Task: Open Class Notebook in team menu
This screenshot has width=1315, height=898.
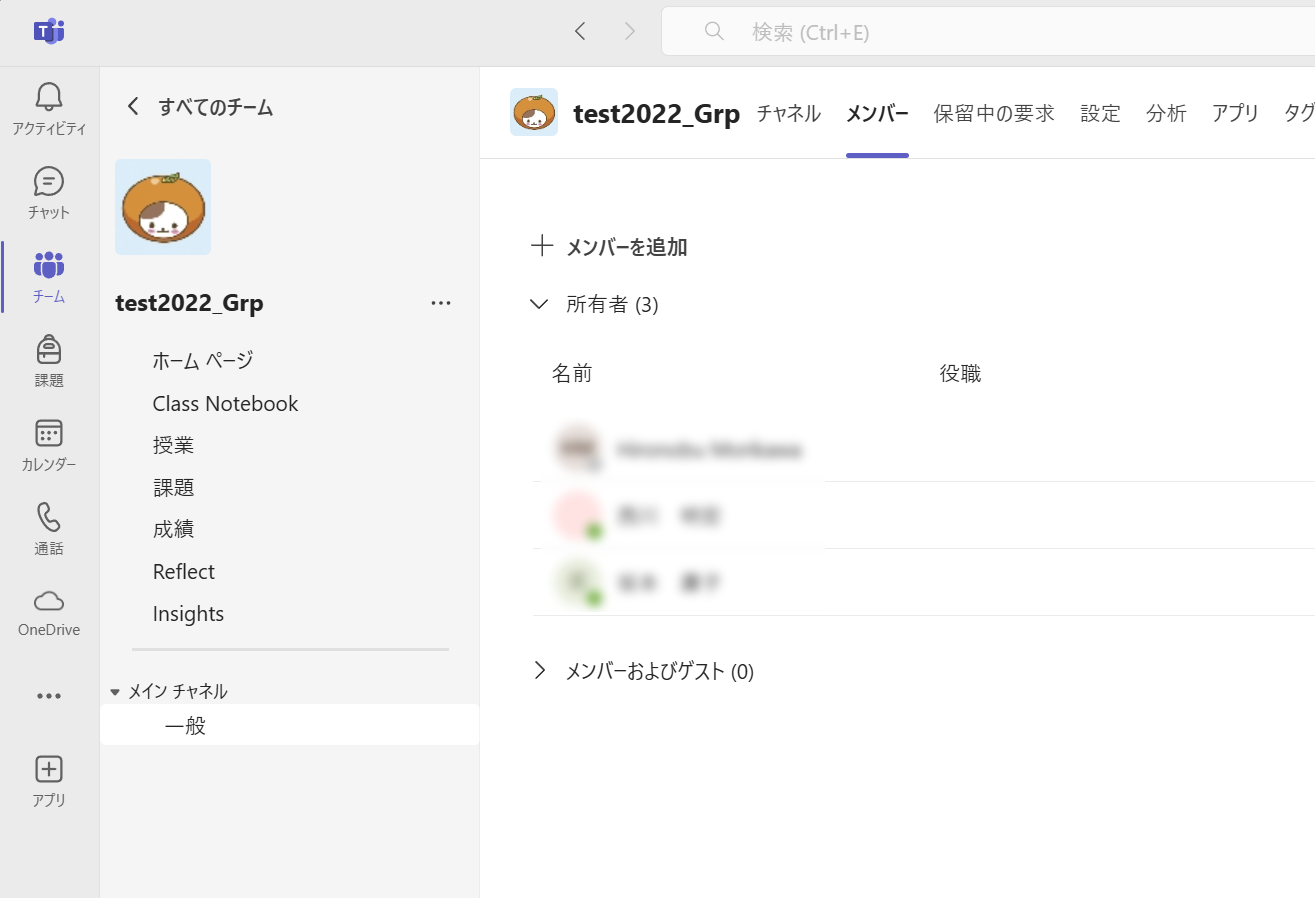Action: pos(225,403)
